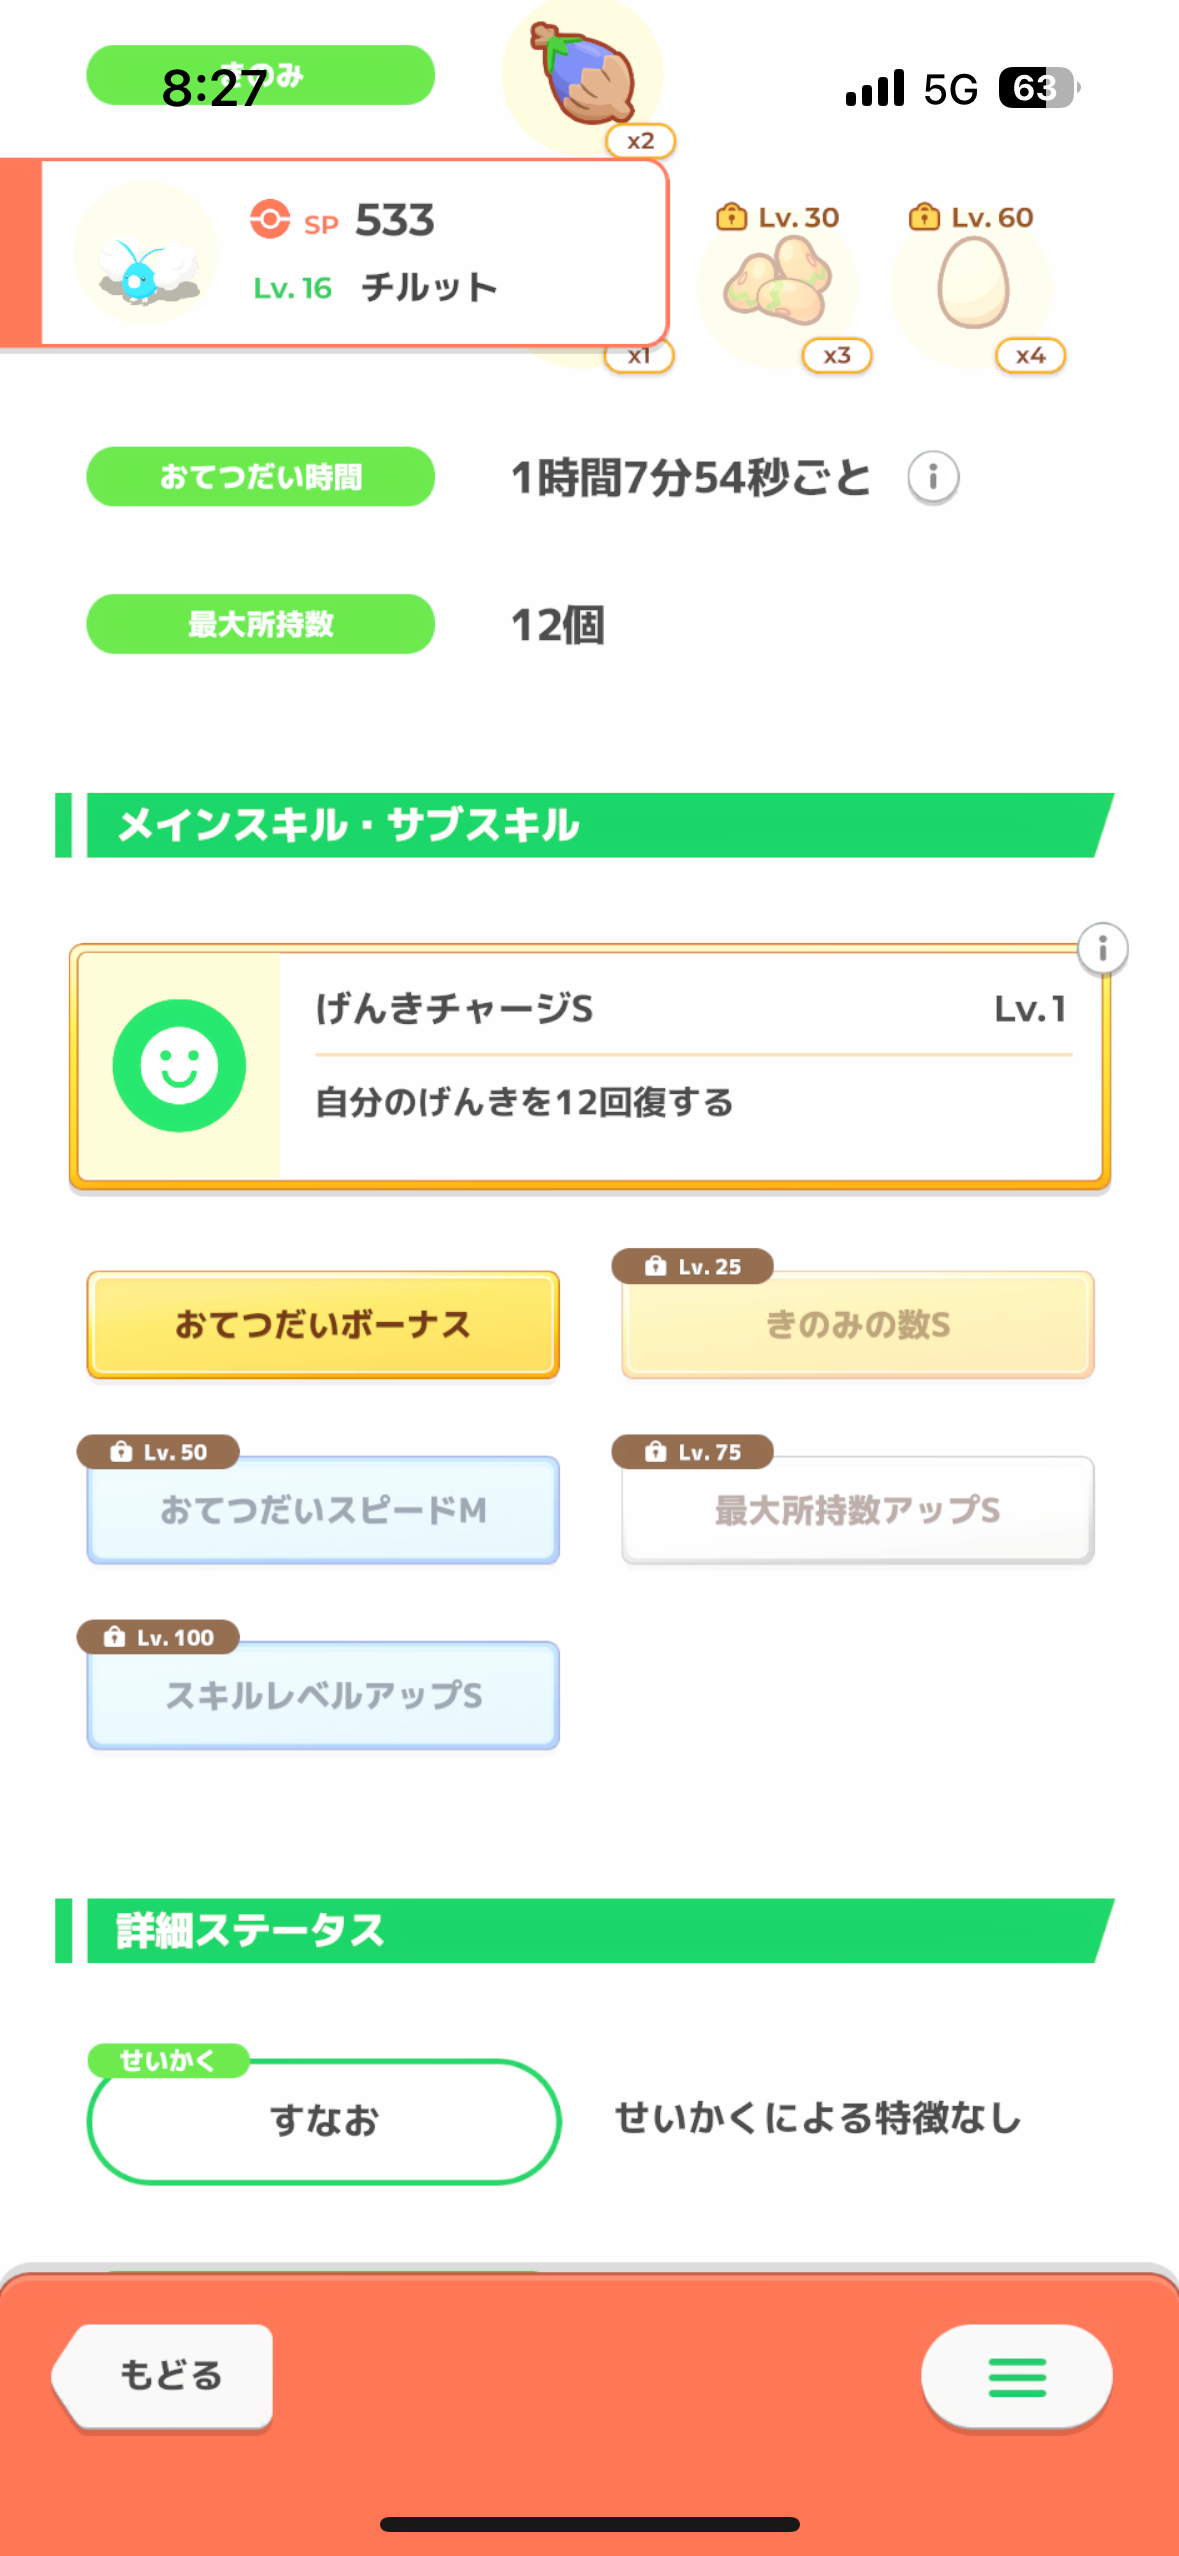
Task: Select the おてつだいボーナス sub skill
Action: point(323,1324)
